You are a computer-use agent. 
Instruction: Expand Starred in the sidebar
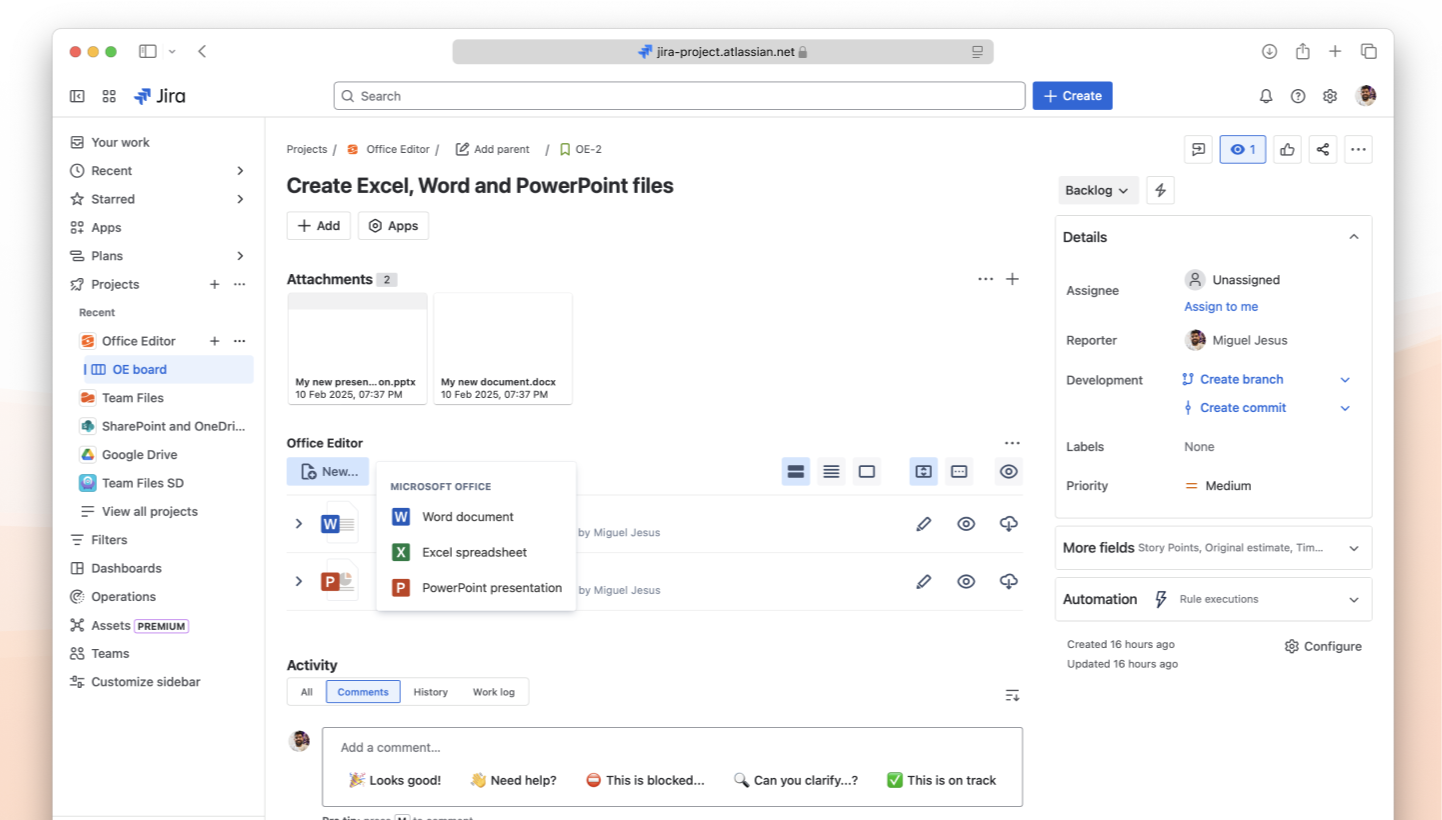240,199
